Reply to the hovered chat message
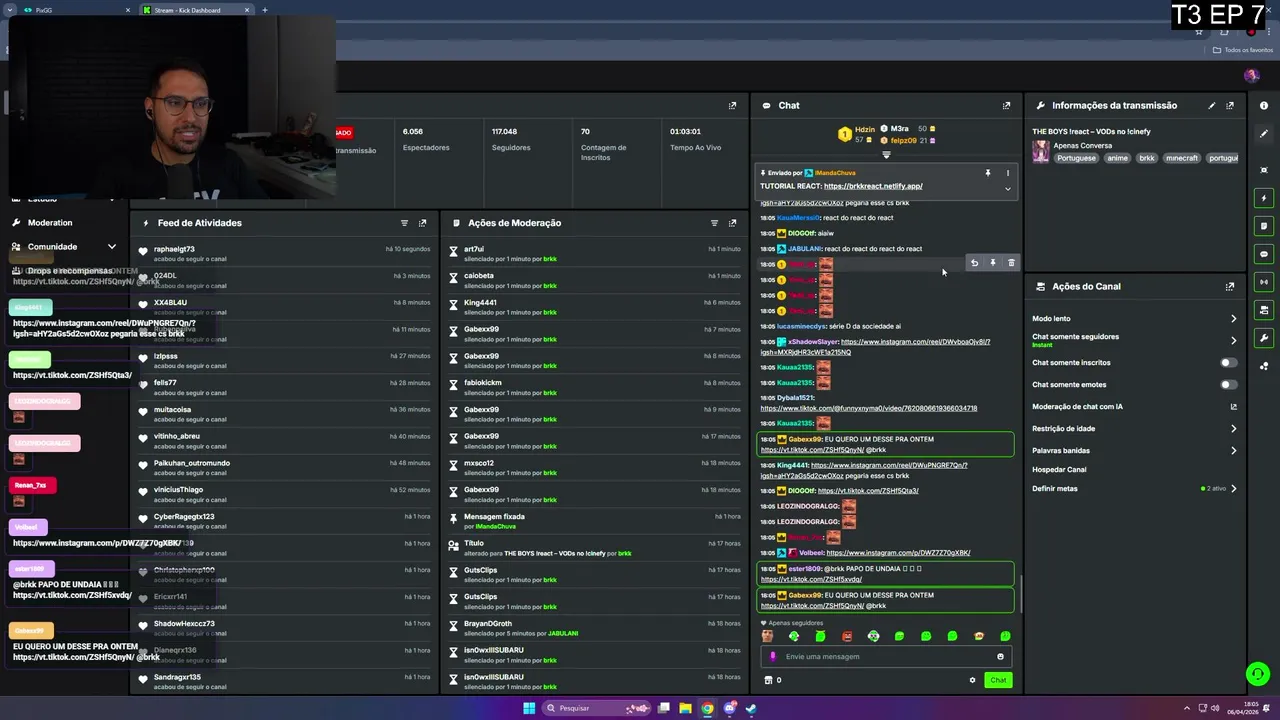This screenshot has width=1280, height=720. pos(974,263)
